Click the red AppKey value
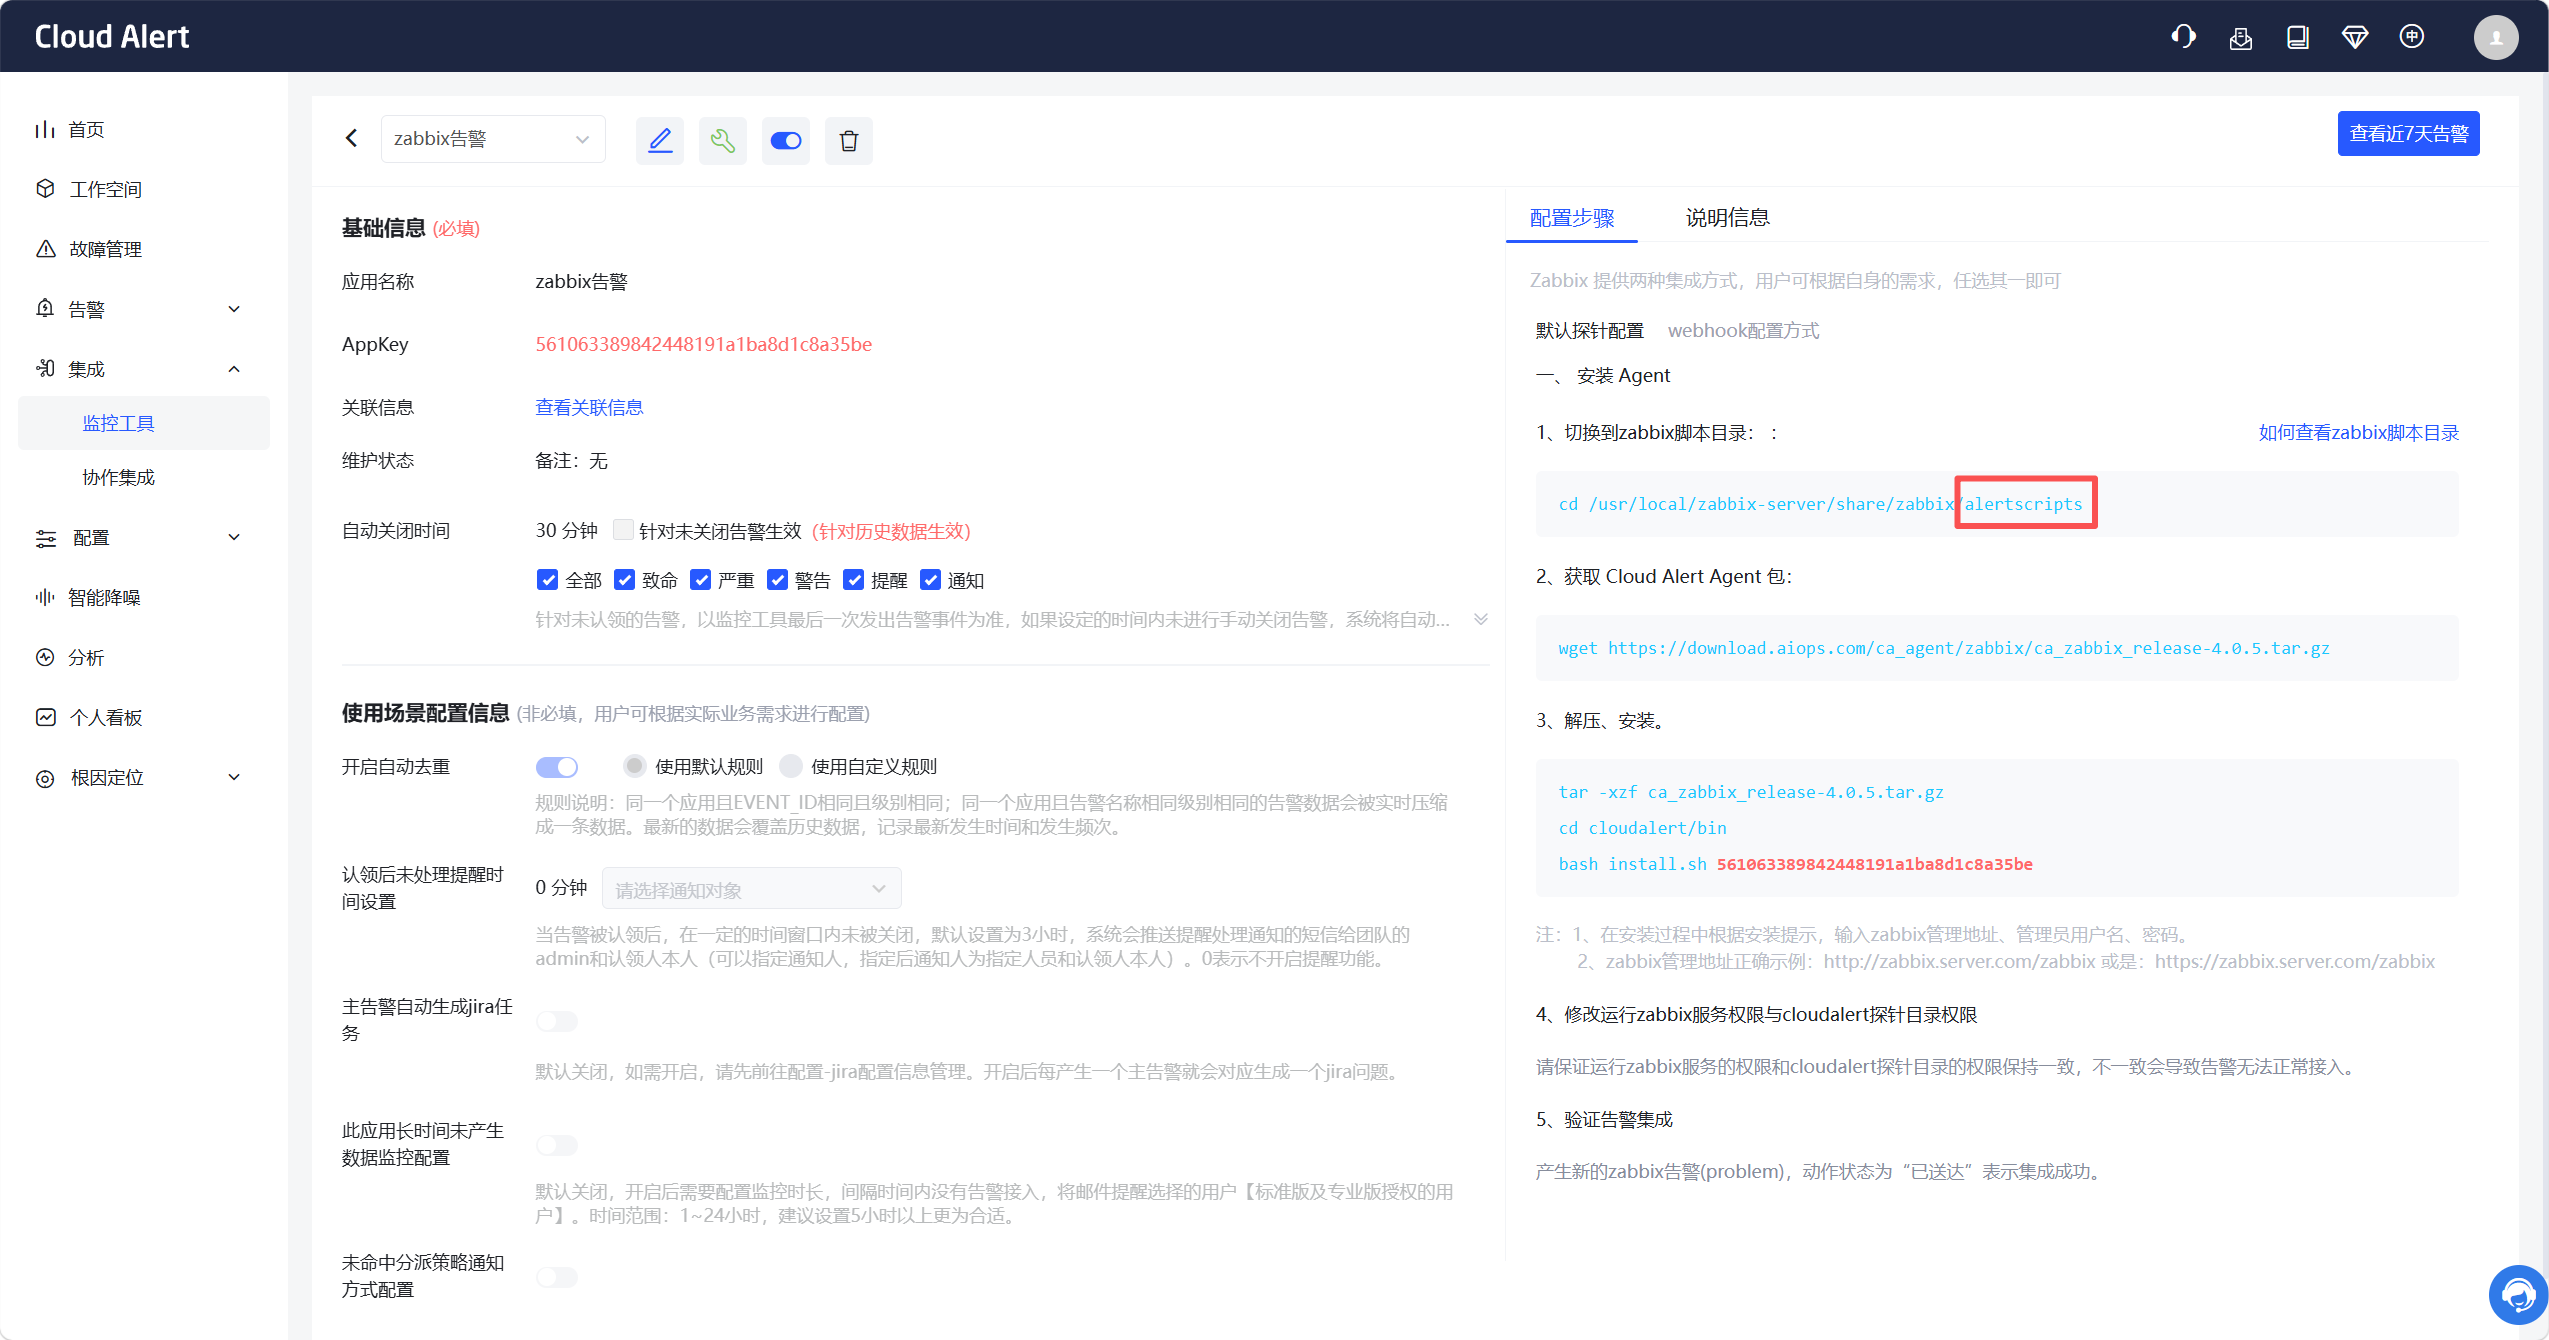This screenshot has width=2549, height=1340. pos(703,344)
